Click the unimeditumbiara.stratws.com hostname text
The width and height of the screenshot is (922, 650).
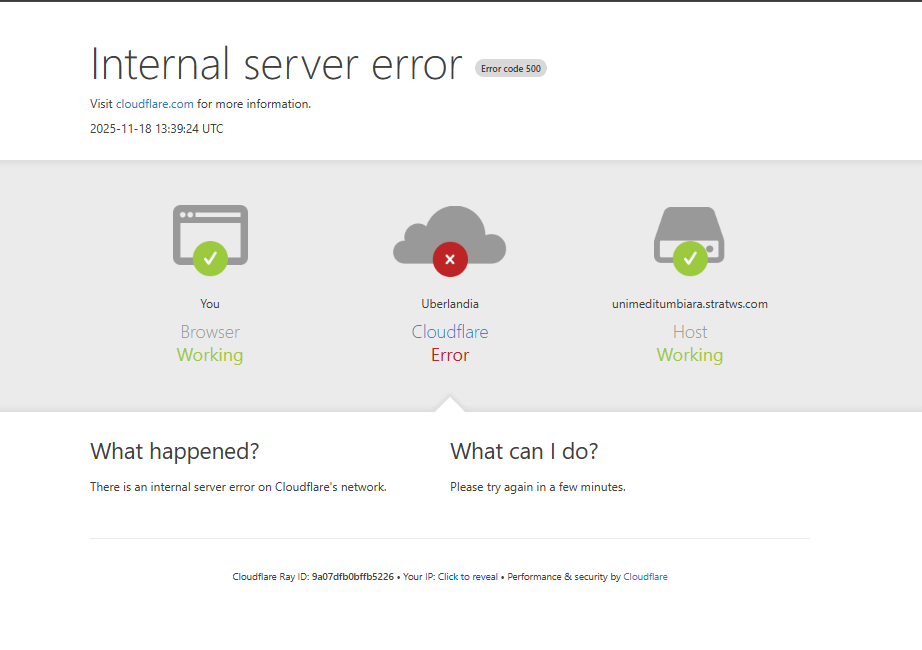coord(690,304)
